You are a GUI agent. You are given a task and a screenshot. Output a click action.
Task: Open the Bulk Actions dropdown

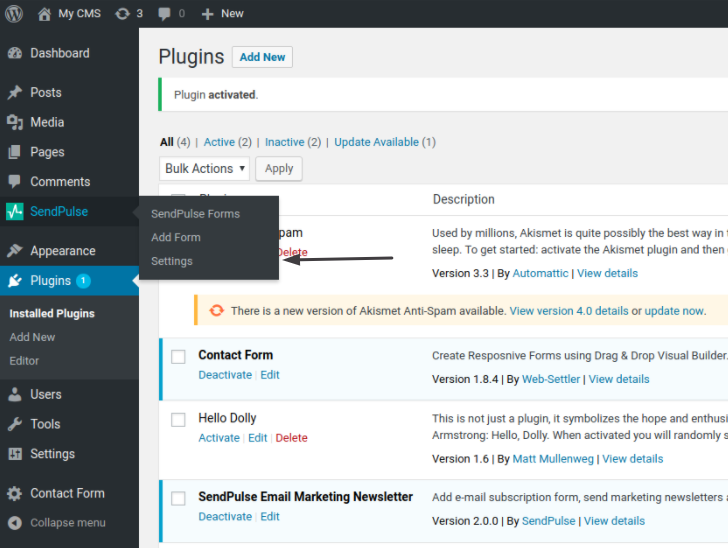click(x=205, y=169)
